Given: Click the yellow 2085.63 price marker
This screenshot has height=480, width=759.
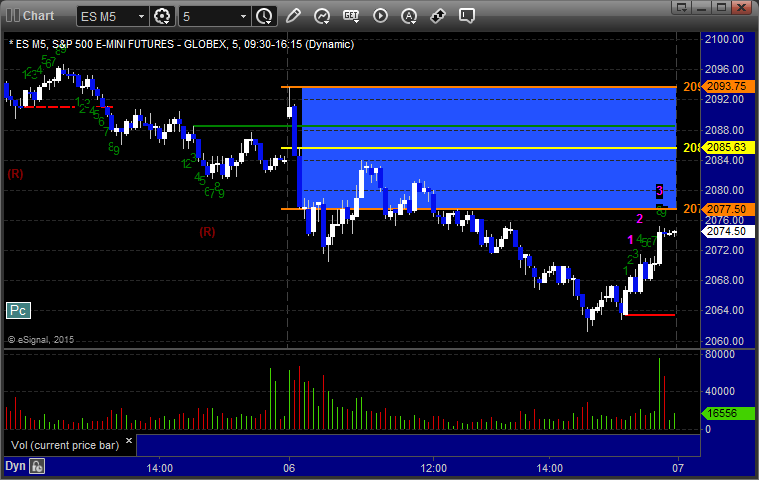Looking at the screenshot, I should point(728,148).
